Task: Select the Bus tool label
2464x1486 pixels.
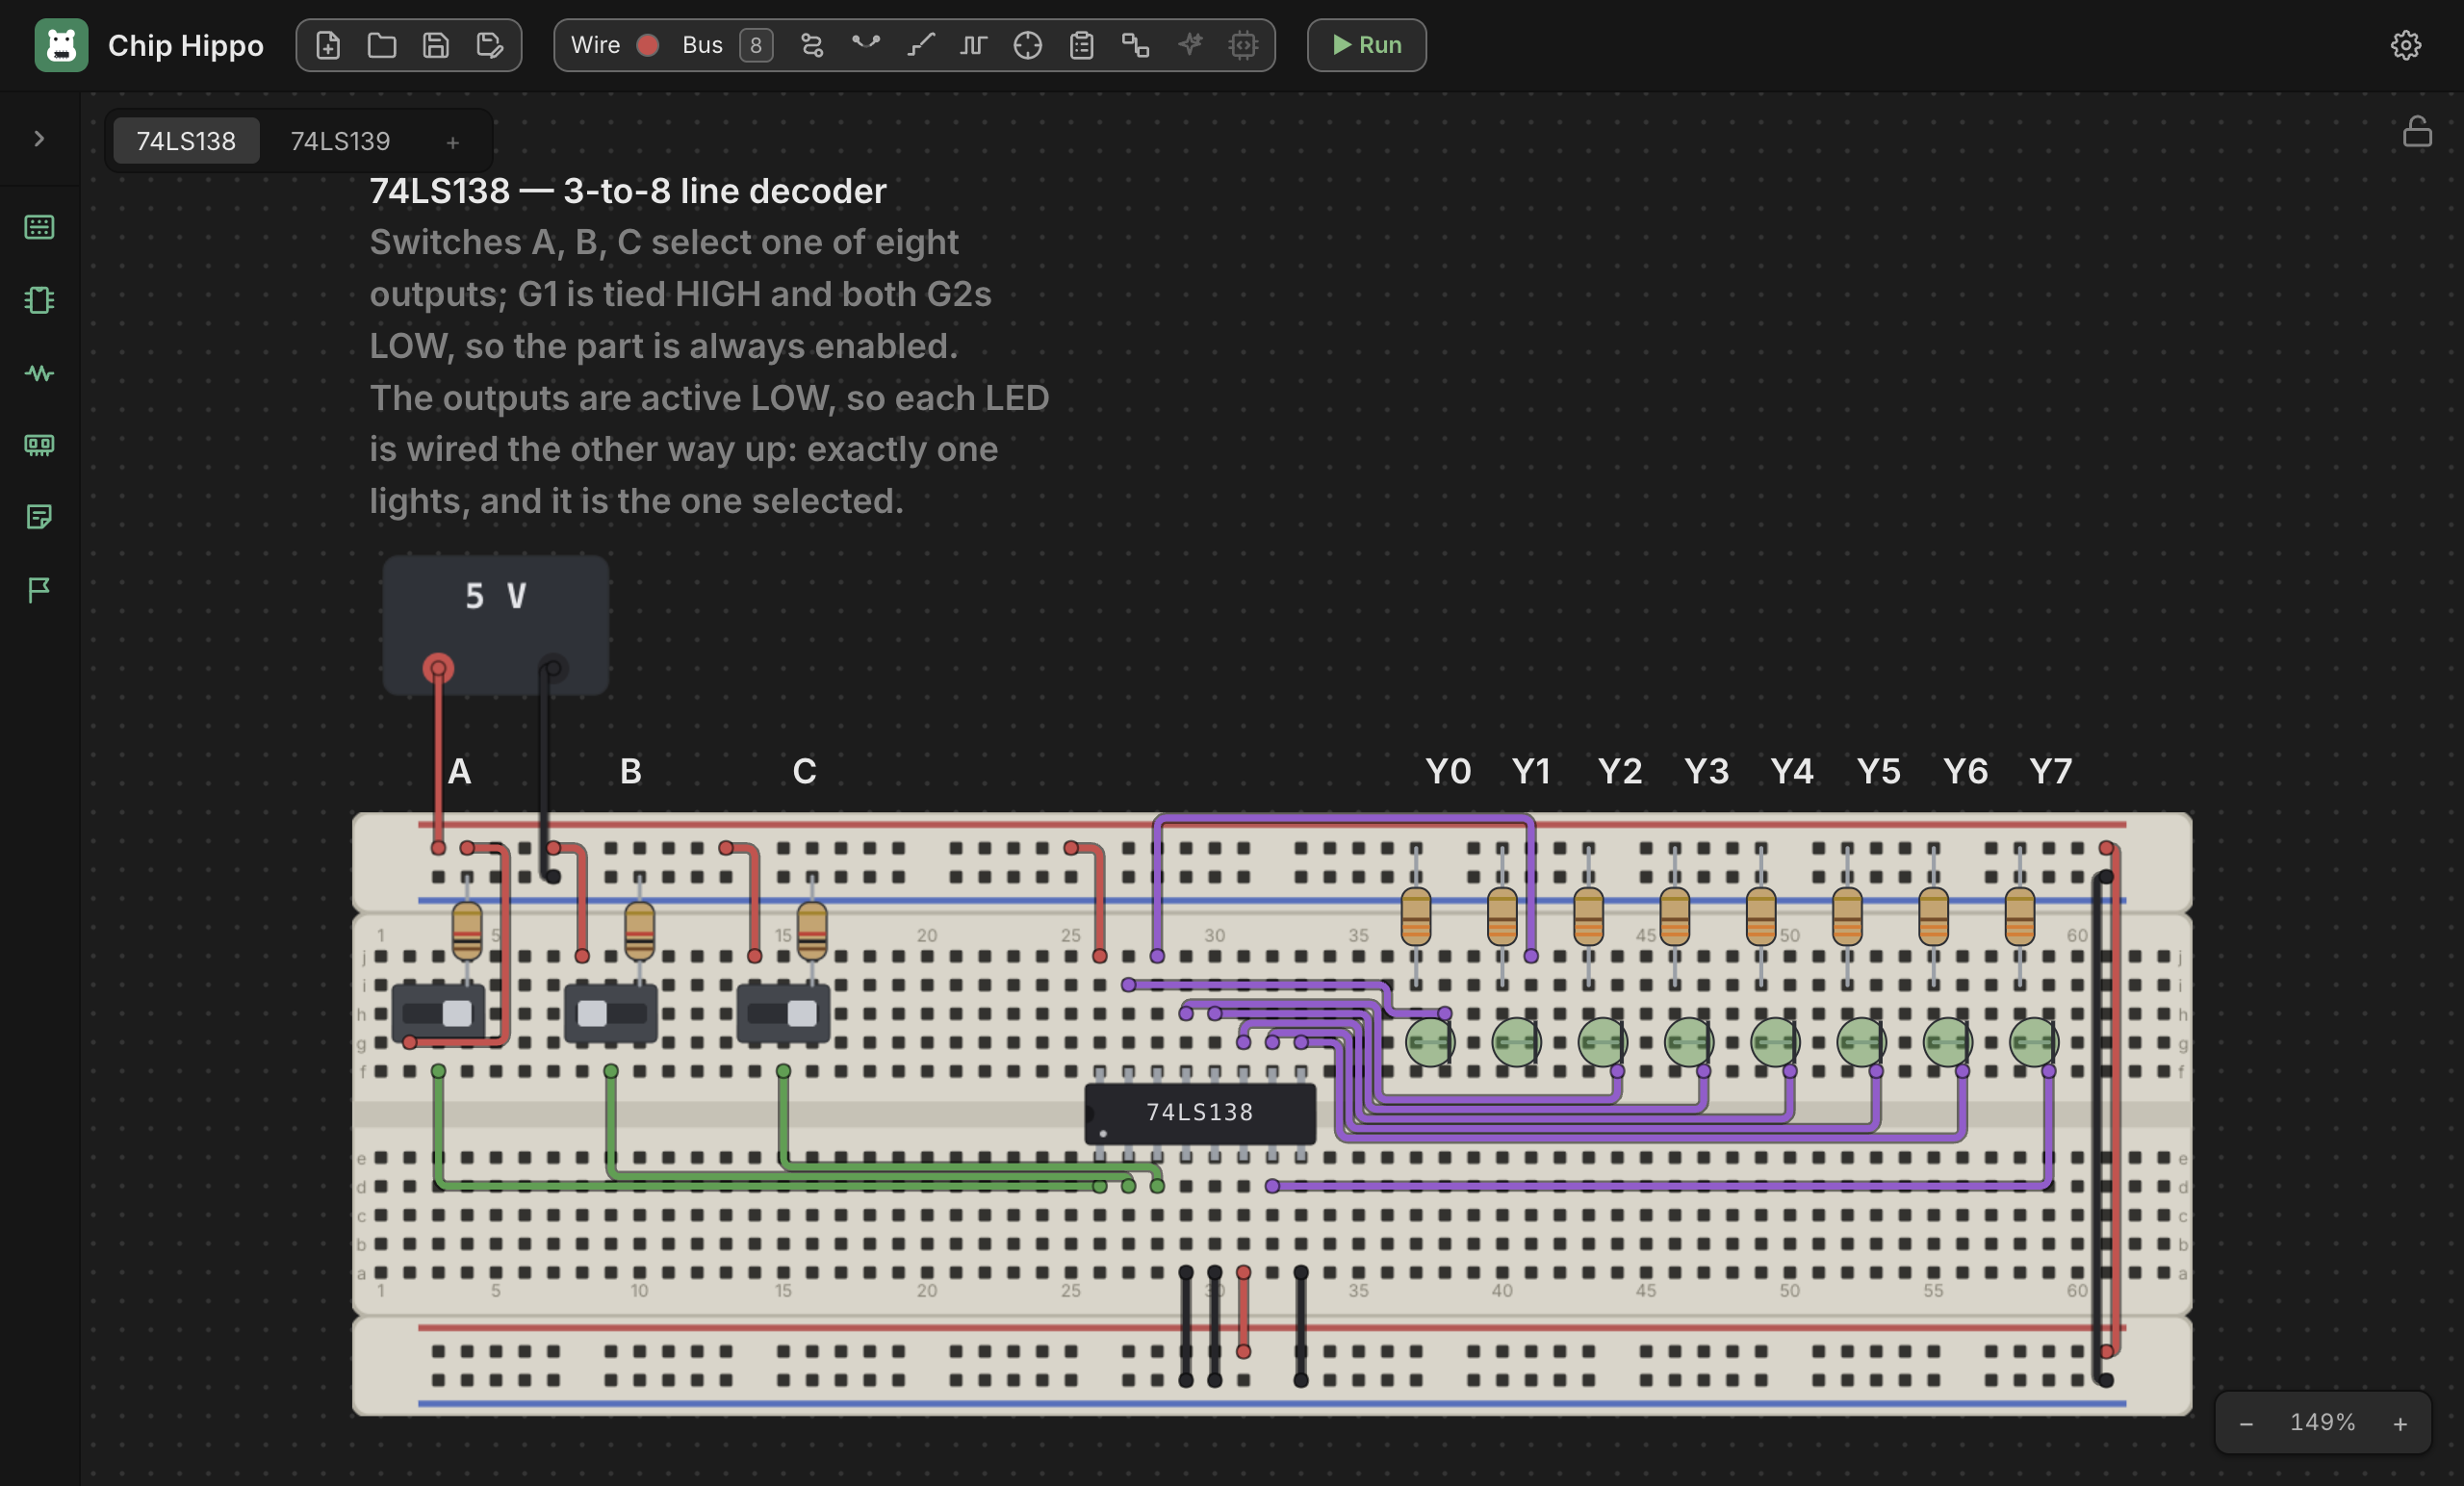Action: (702, 45)
